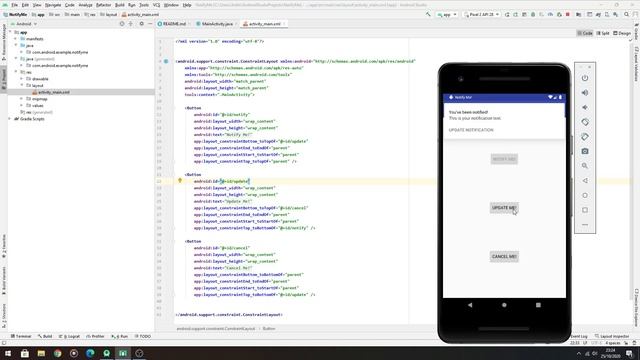640x360 pixels.
Task: Collapse the app module node
Action: (x=11, y=32)
